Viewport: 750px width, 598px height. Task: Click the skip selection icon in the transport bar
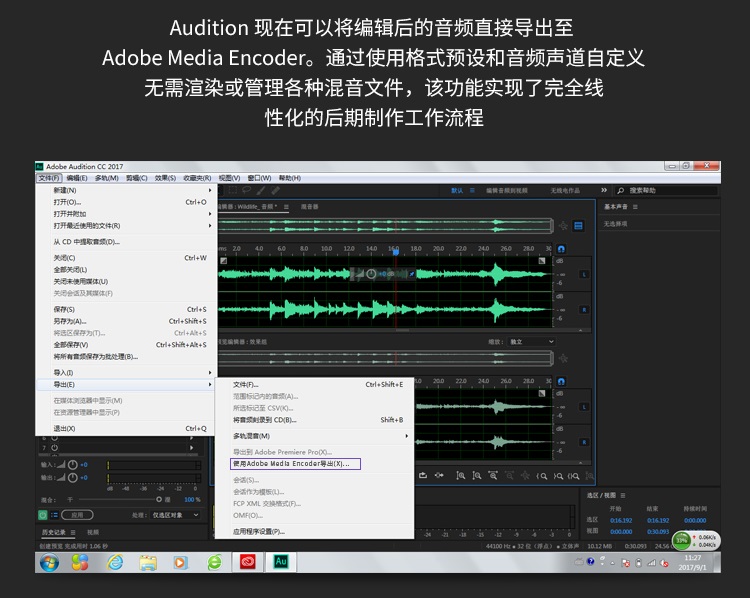[439, 475]
